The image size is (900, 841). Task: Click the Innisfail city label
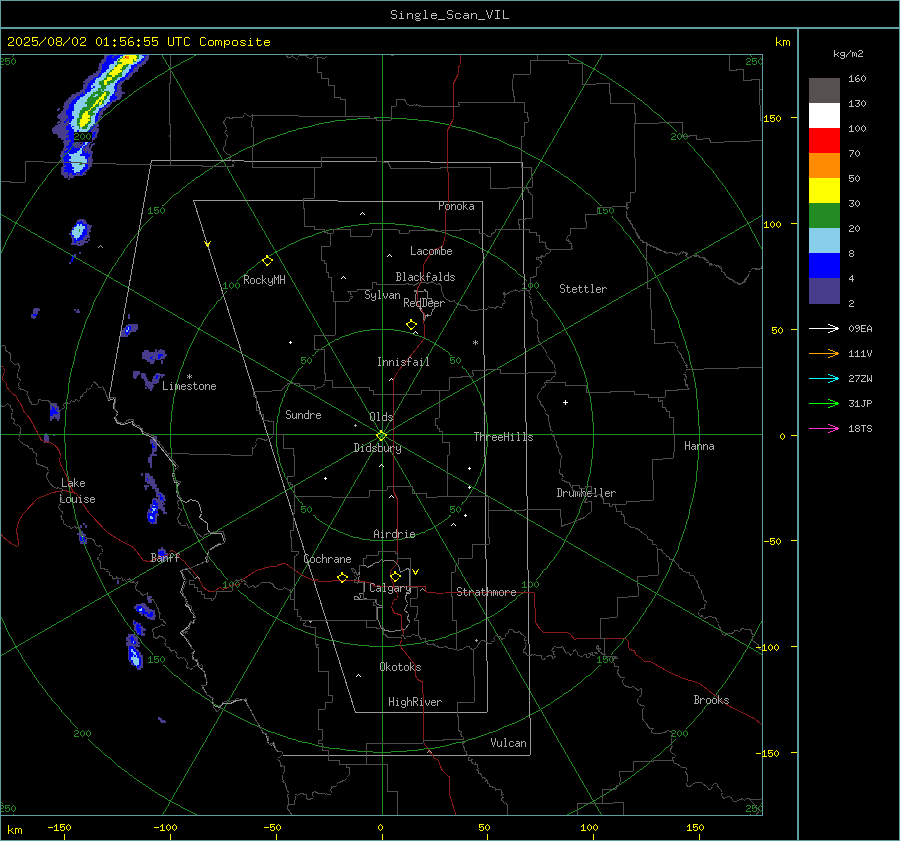pos(403,362)
